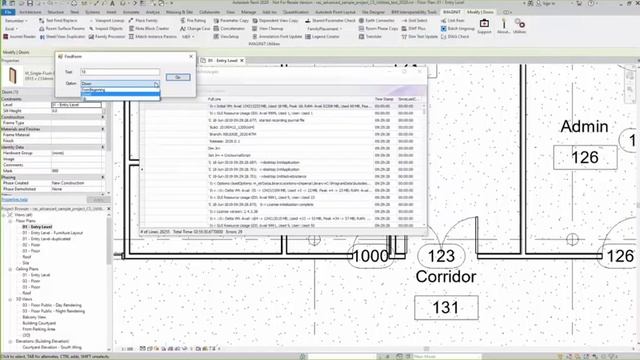The image size is (640, 360).
Task: Collapse the Phasing properties section
Action: 102,177
